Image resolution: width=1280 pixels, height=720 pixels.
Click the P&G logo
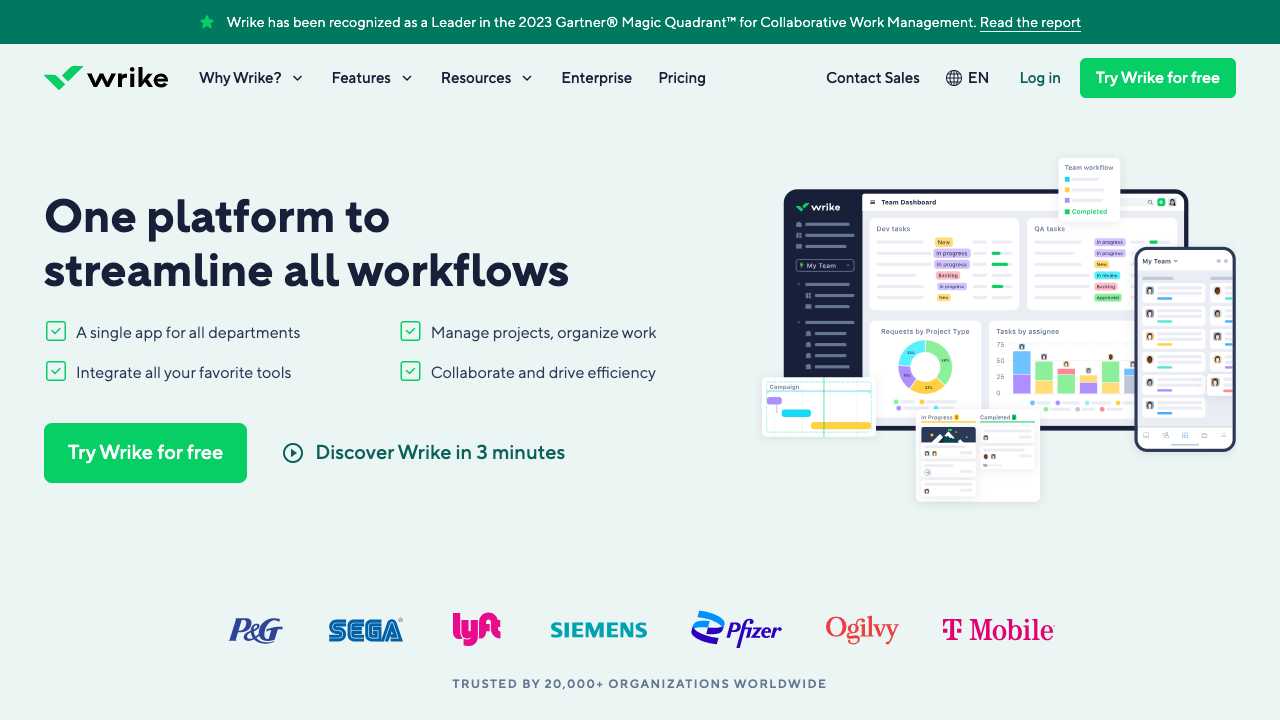(256, 630)
